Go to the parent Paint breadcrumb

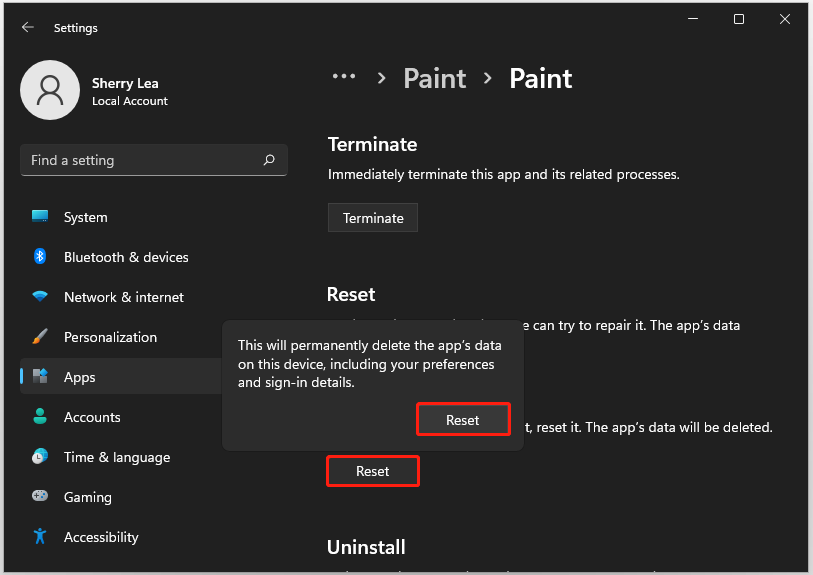click(434, 78)
